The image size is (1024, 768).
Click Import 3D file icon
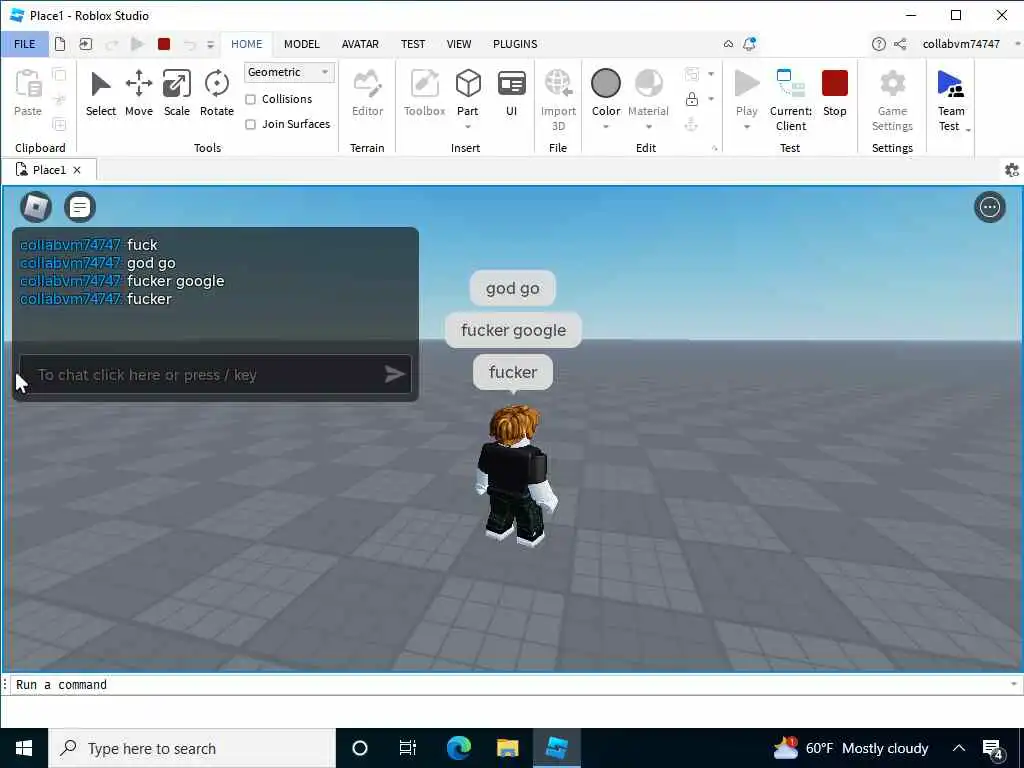click(x=558, y=84)
